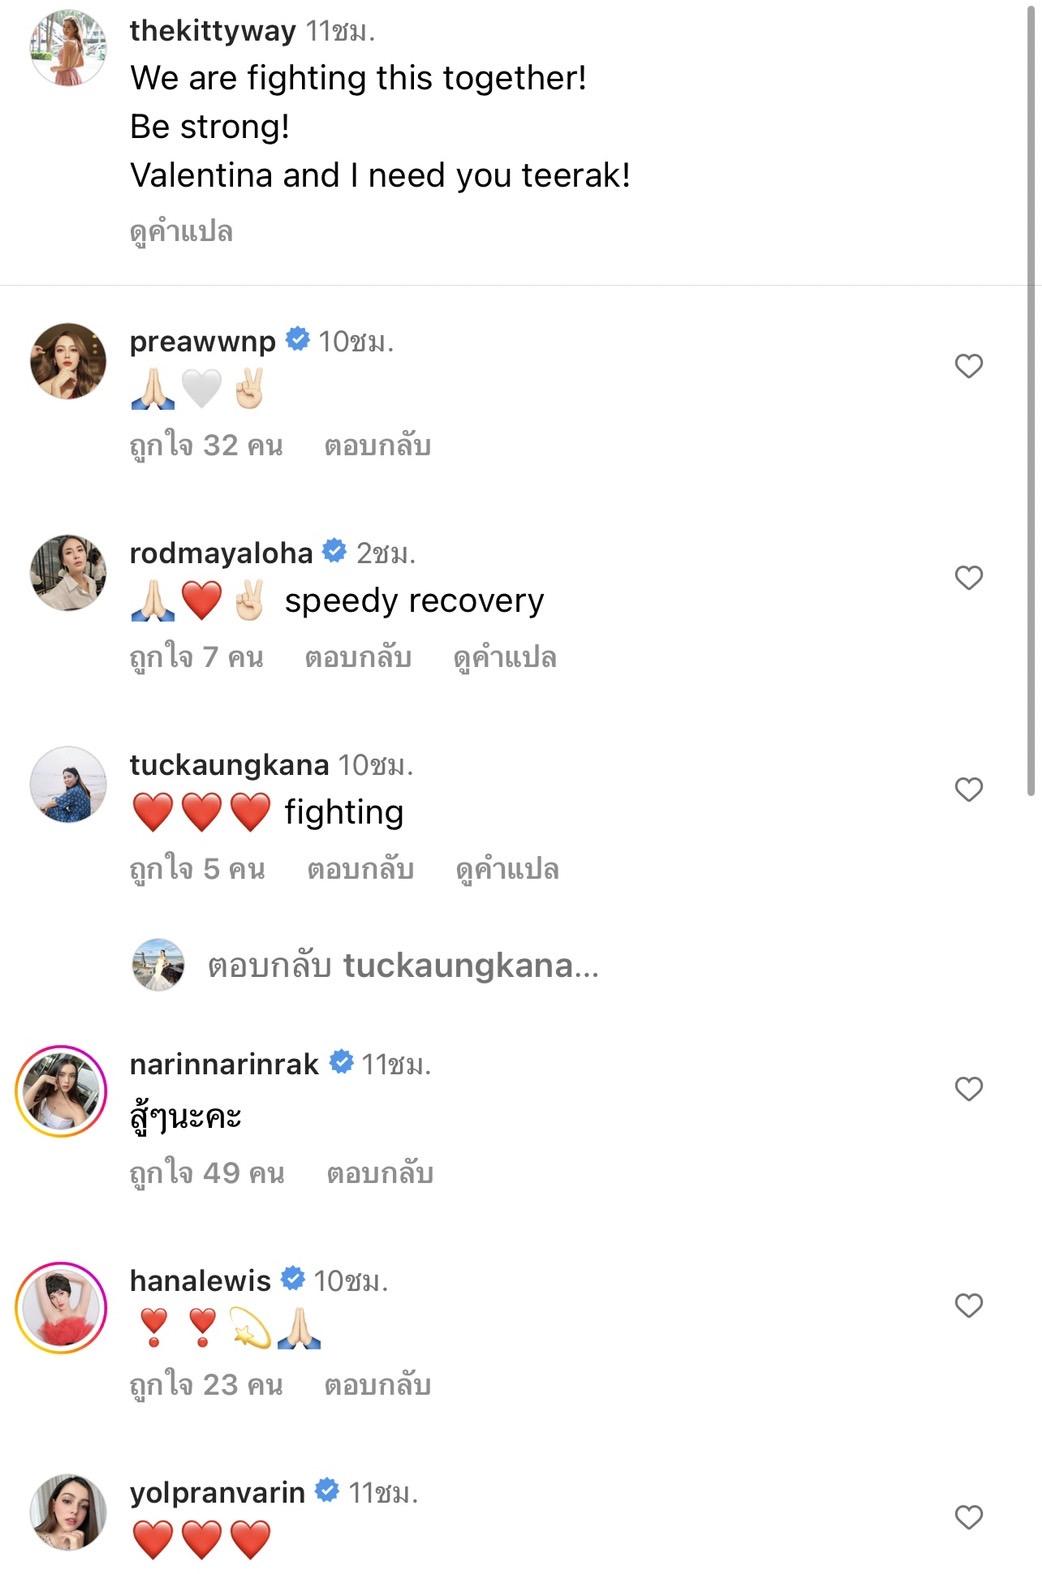This screenshot has width=1042, height=1574.
Task: Tap heart on hanalewis's comment
Action: pos(968,1305)
